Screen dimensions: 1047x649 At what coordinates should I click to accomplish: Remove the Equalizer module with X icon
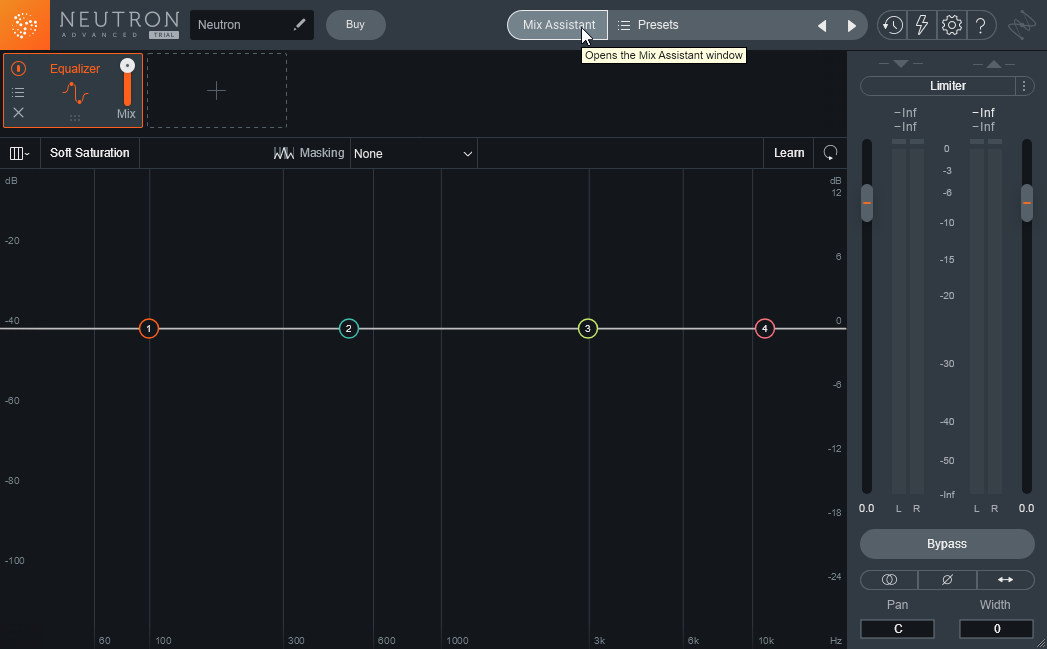tap(19, 113)
